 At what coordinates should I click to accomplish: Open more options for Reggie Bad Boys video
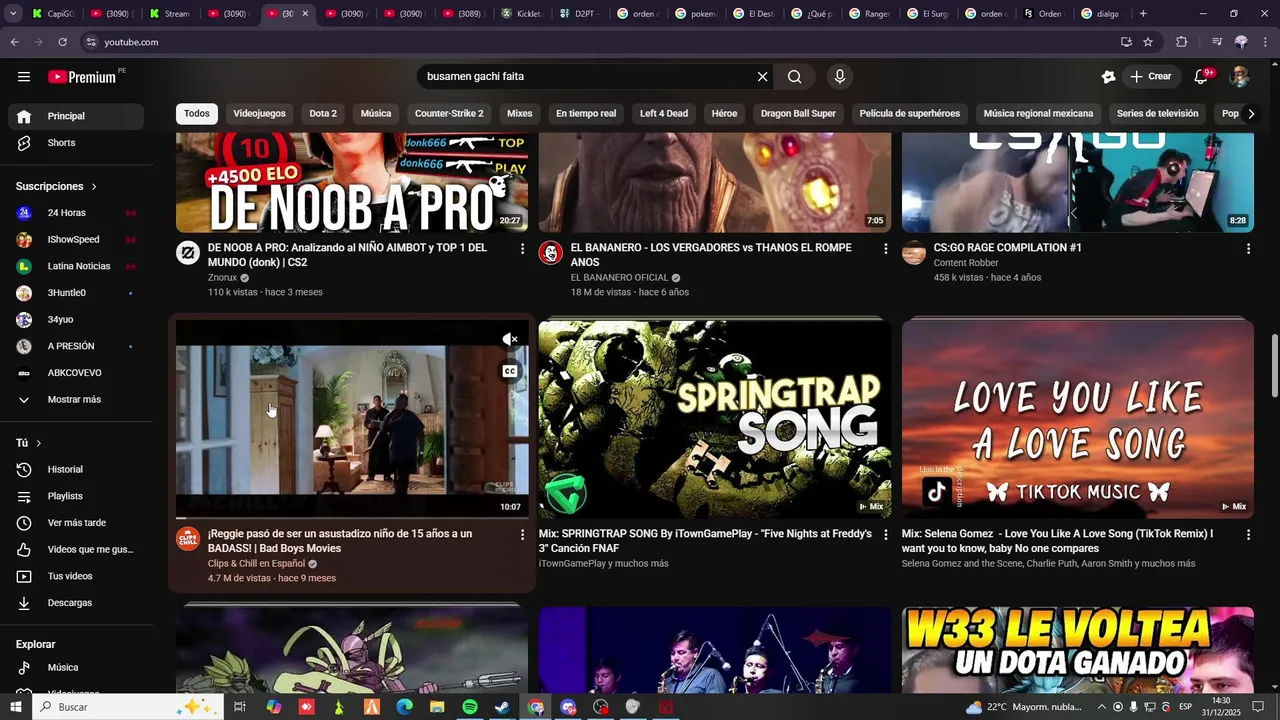coord(522,535)
